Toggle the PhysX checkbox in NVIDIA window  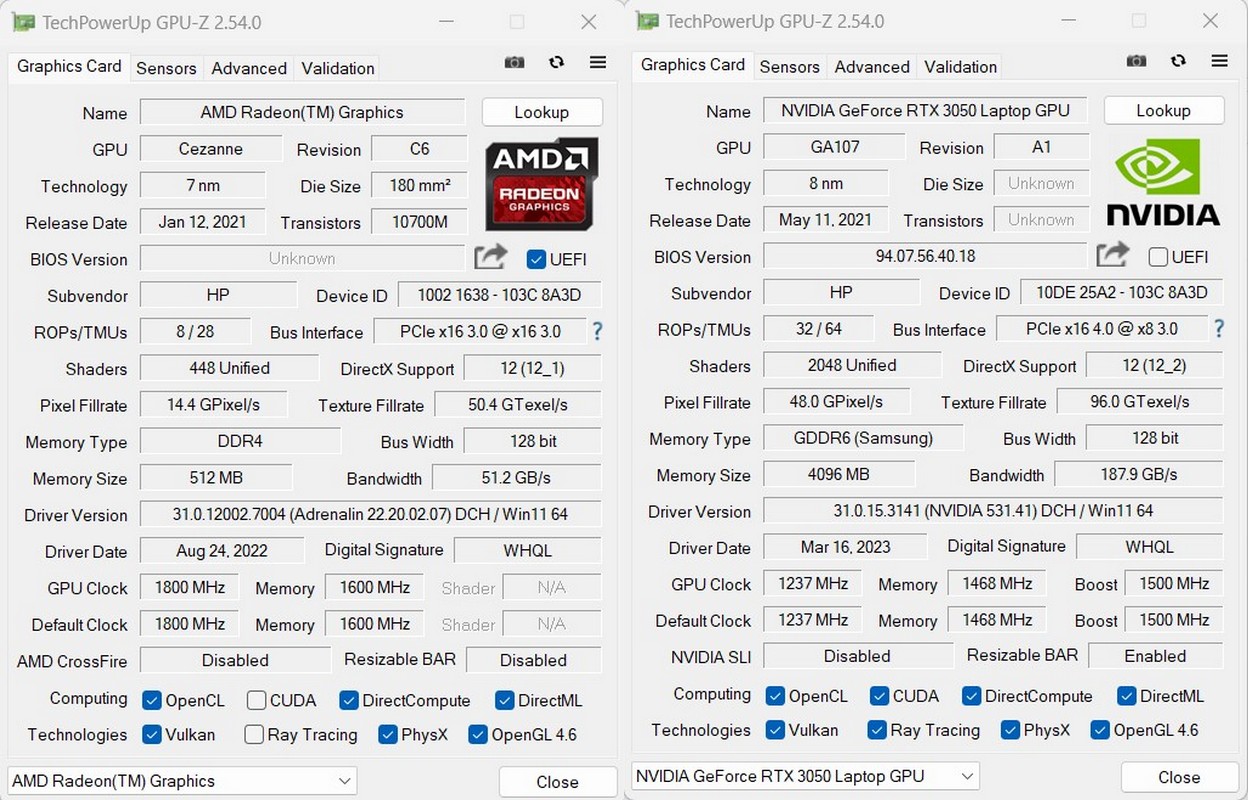(1010, 730)
